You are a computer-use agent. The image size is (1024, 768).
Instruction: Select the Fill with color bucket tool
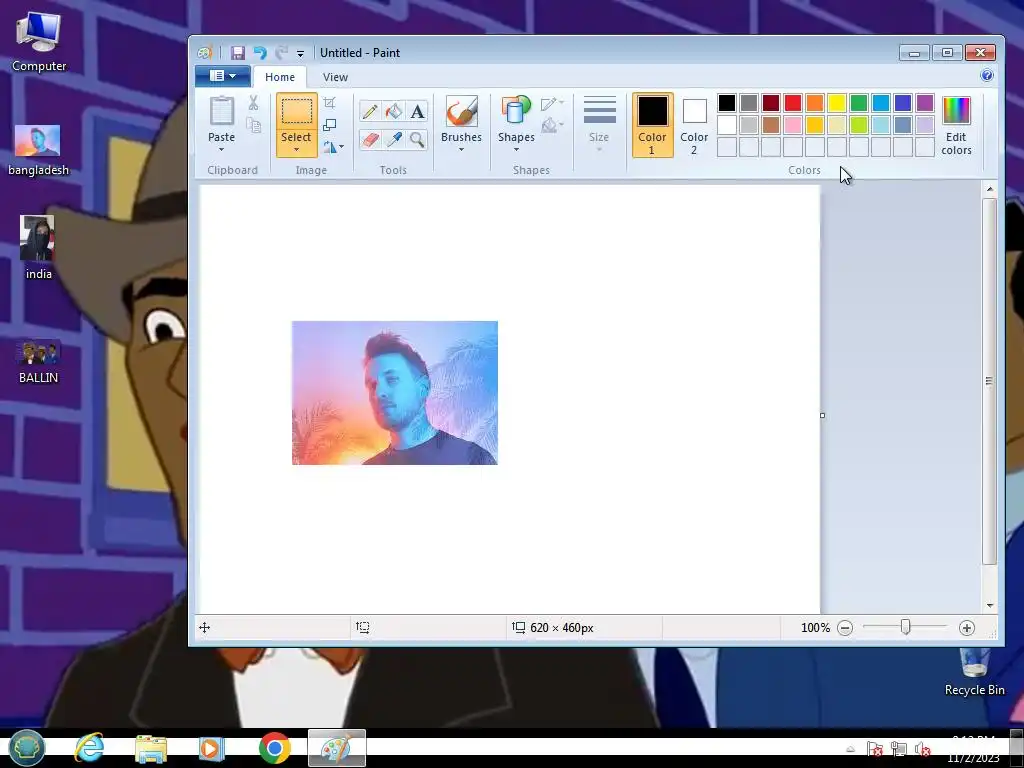(393, 111)
